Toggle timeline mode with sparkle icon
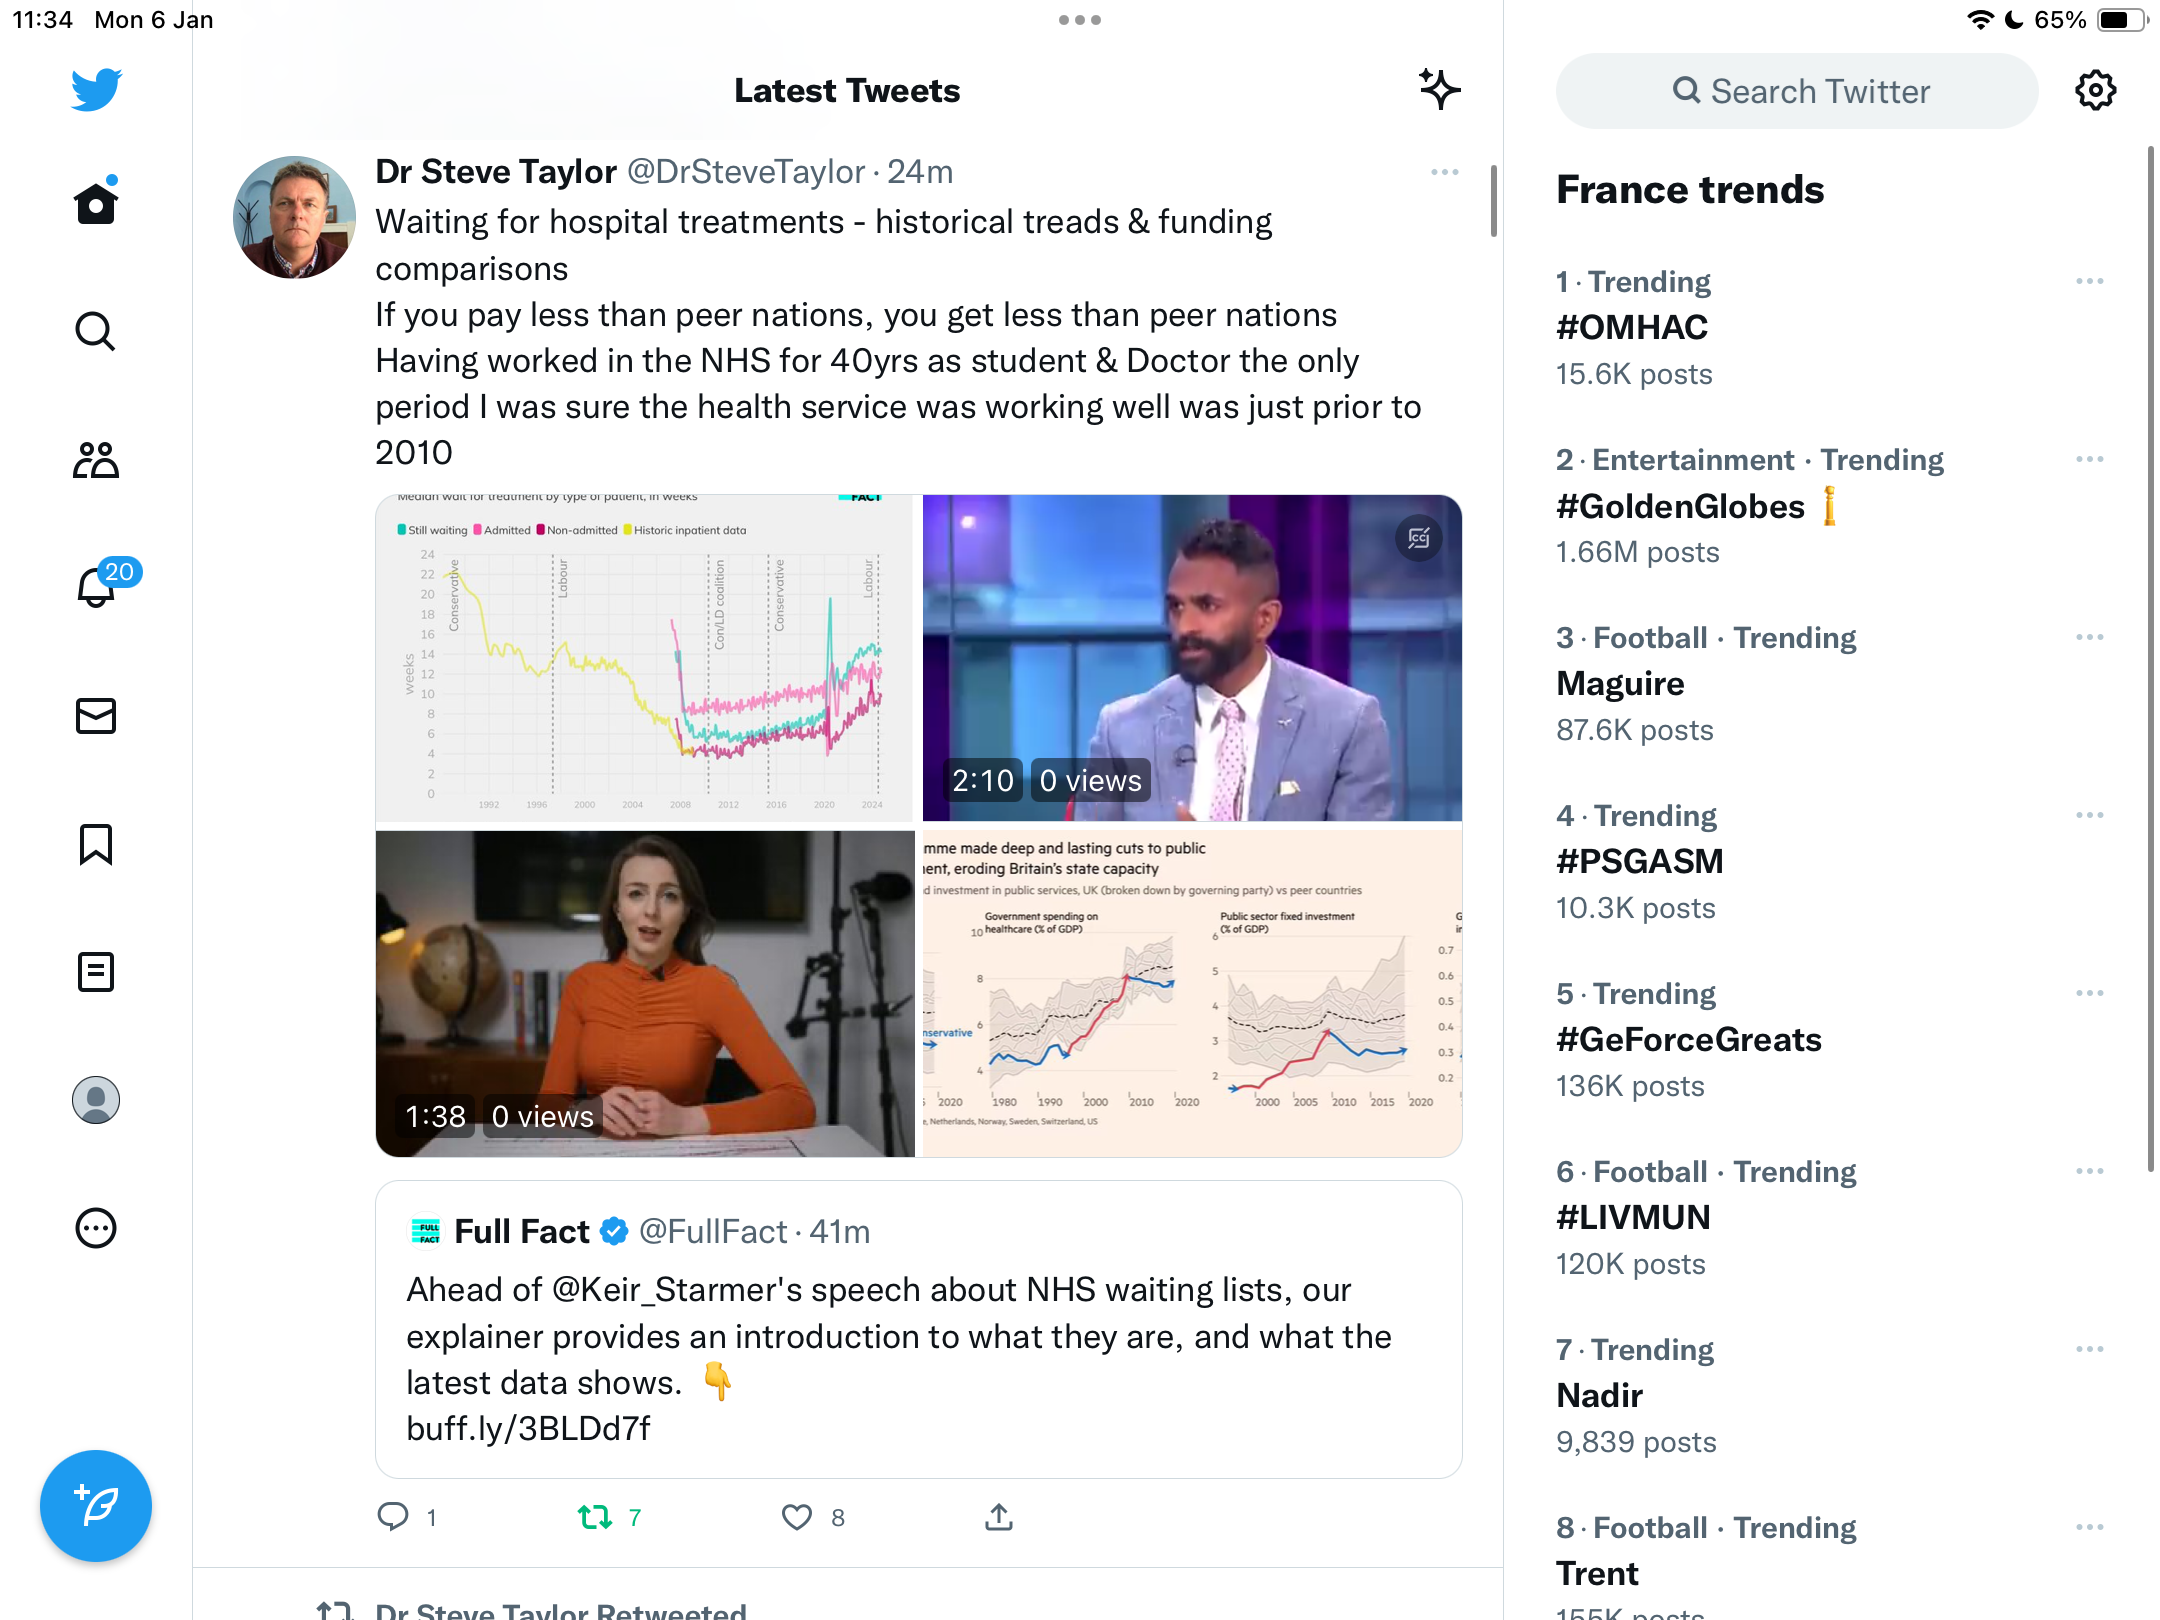This screenshot has width=2160, height=1620. coord(1440,90)
